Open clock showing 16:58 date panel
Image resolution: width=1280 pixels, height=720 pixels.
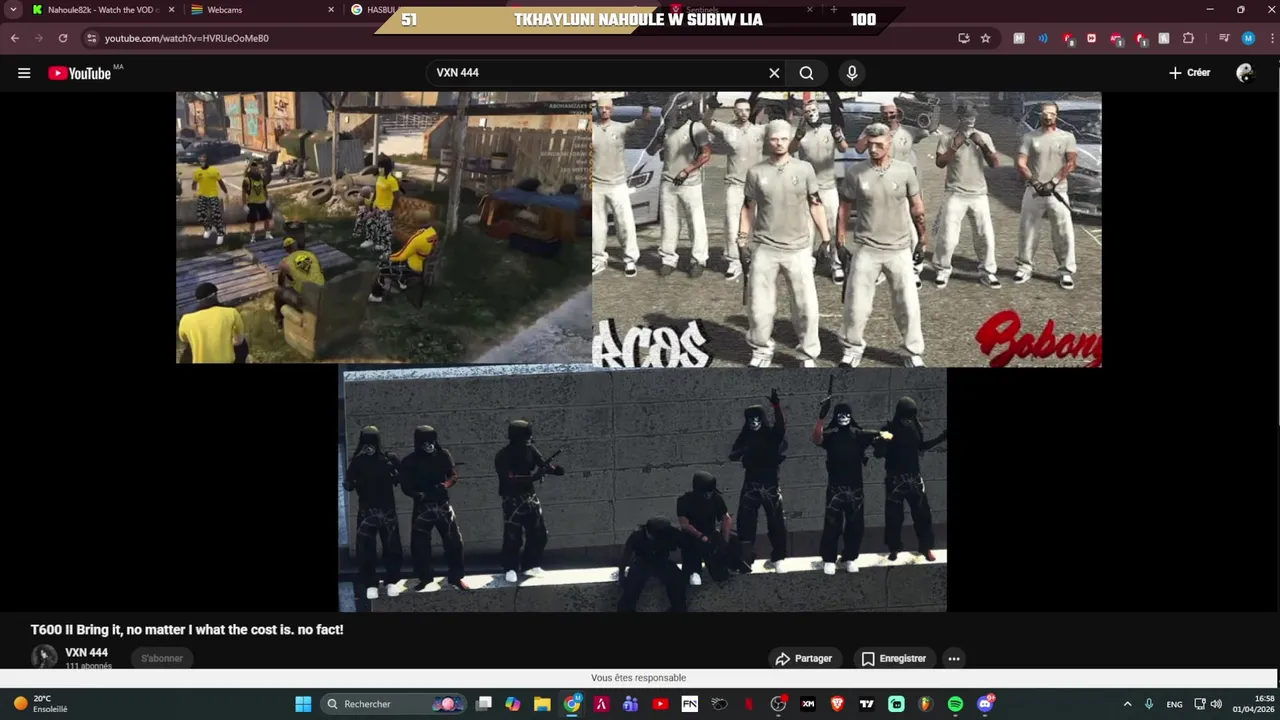(x=1253, y=704)
